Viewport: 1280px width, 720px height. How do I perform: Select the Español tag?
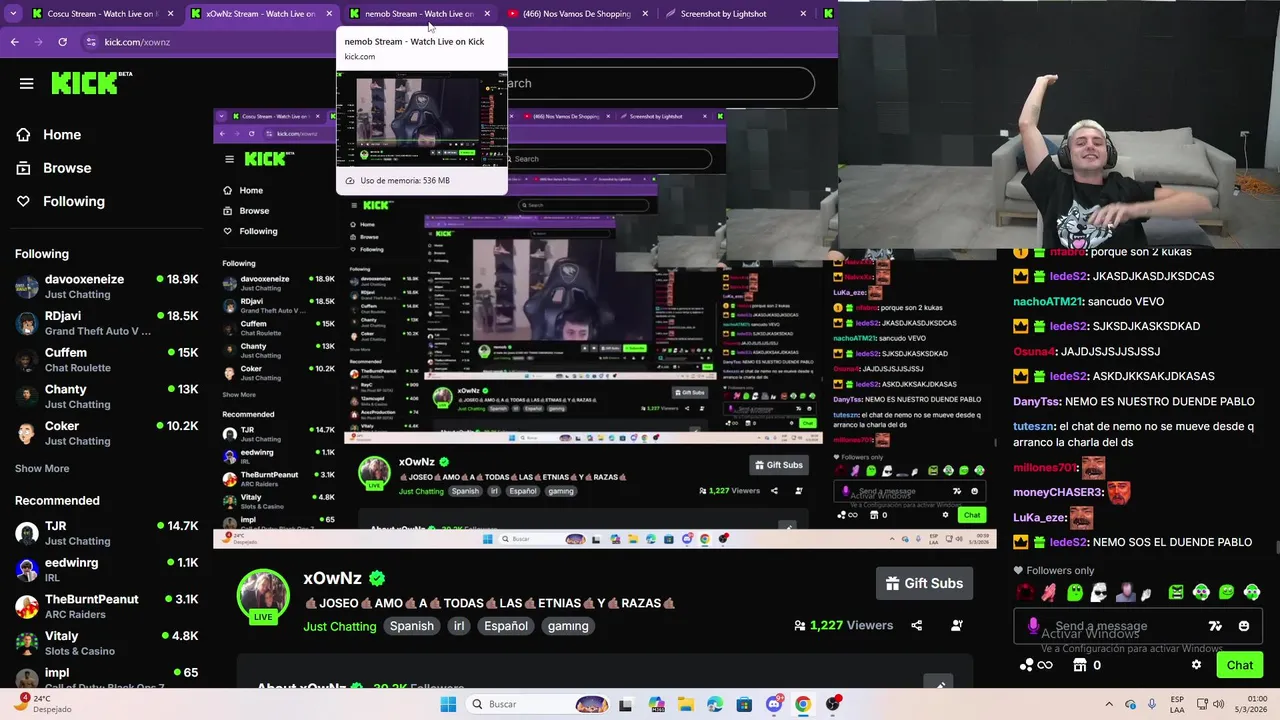(506, 626)
